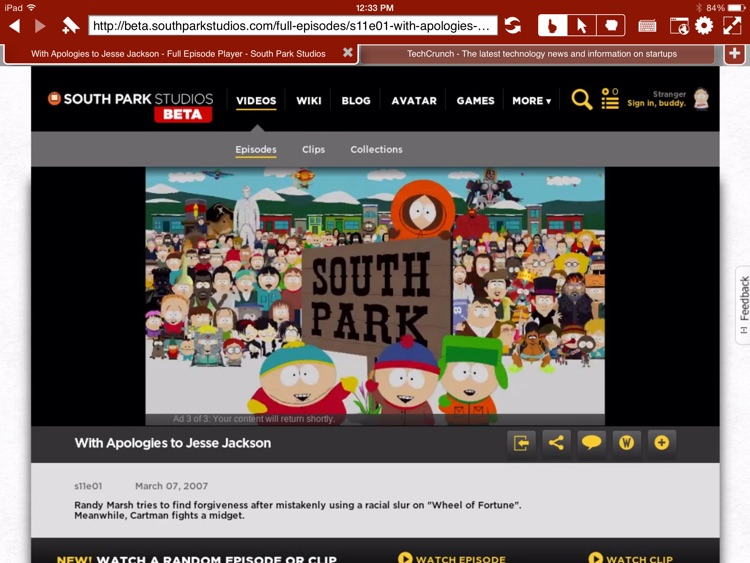Viewport: 750px width, 563px height.
Task: Add episode to playlist with plus icon
Action: (x=662, y=443)
